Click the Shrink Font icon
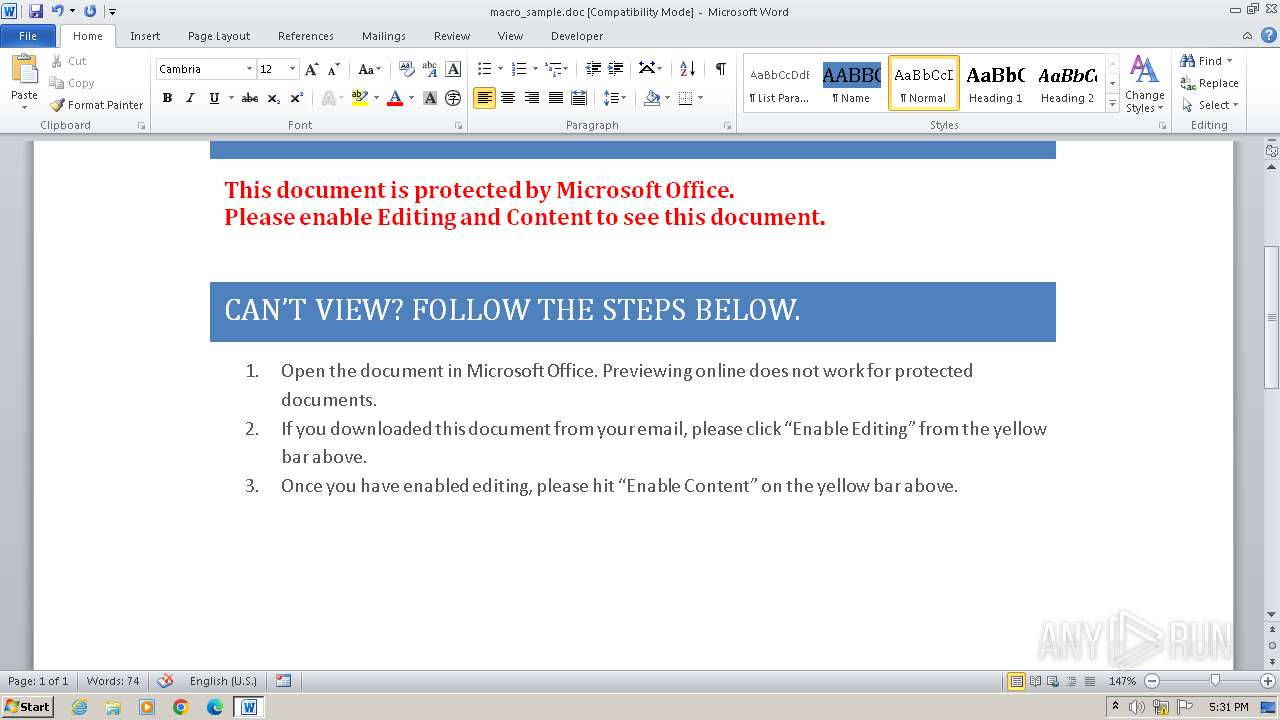The width and height of the screenshot is (1280, 720). [x=334, y=69]
